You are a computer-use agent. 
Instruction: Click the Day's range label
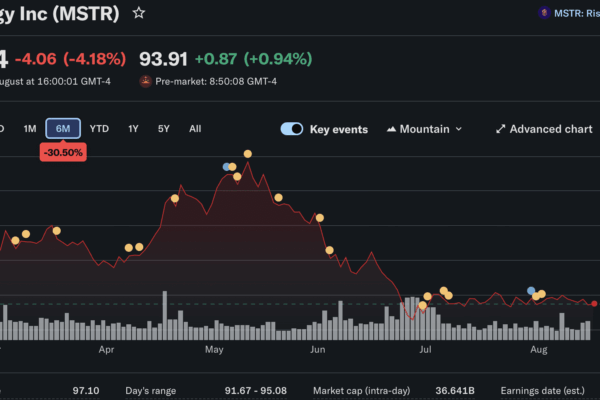click(151, 391)
